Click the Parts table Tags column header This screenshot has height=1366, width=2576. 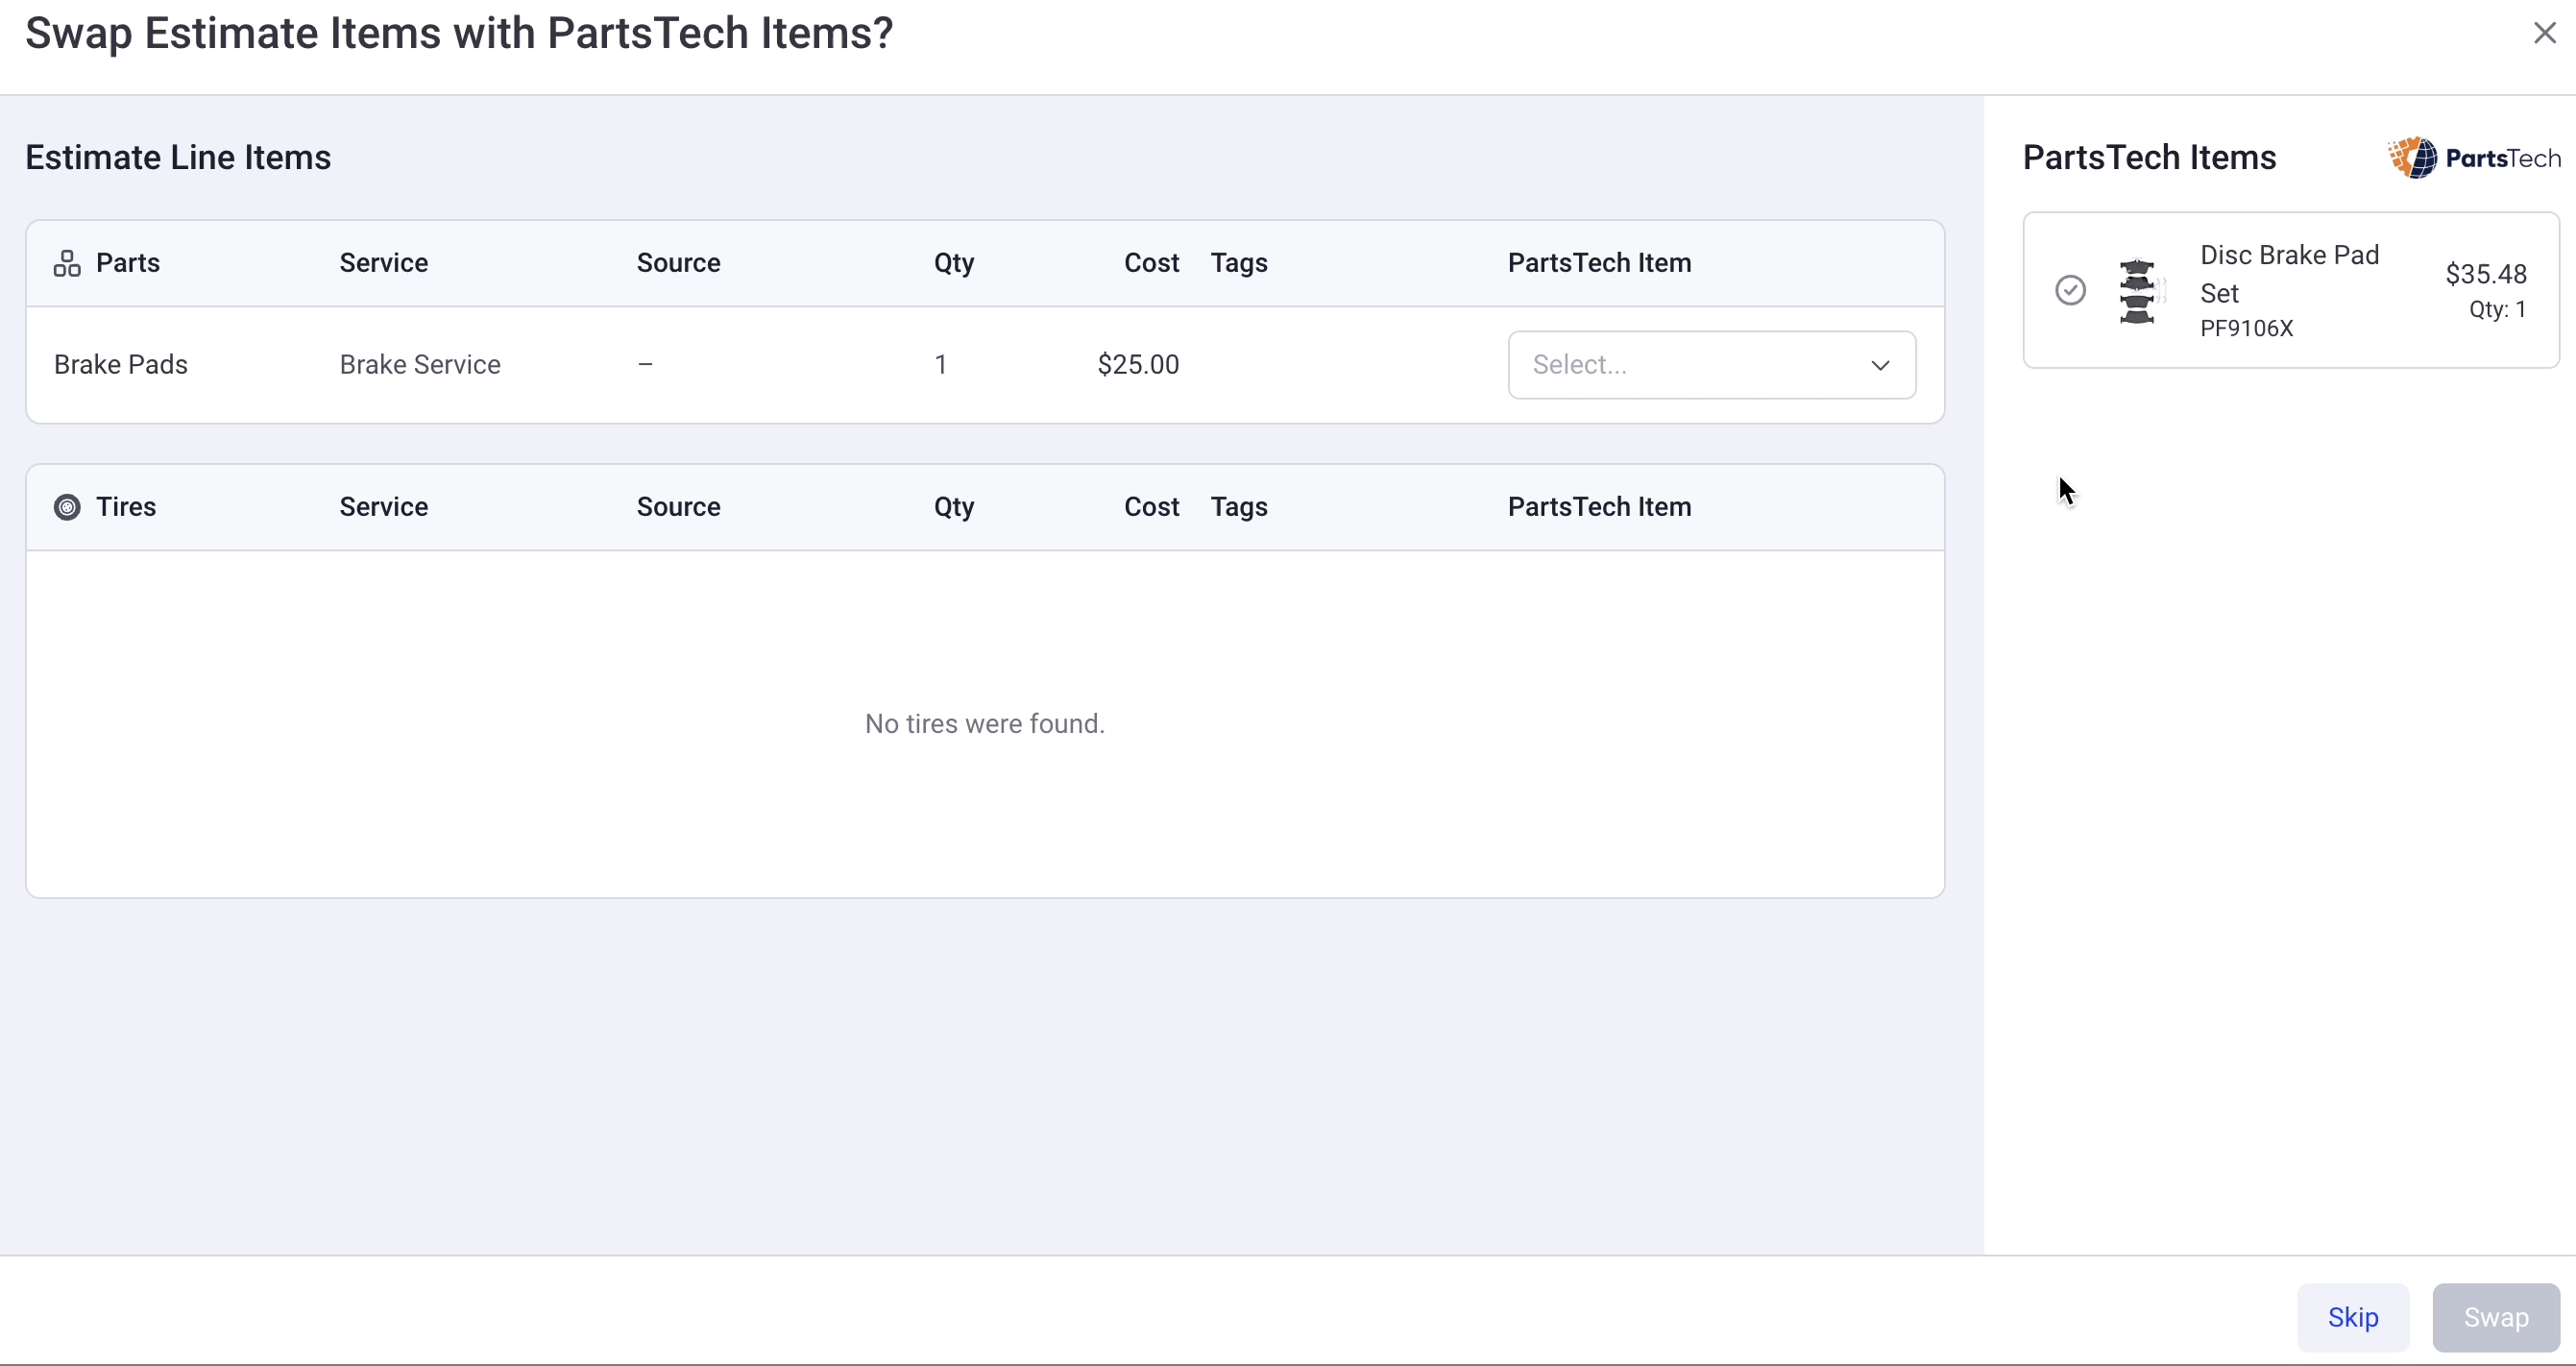tap(1239, 263)
